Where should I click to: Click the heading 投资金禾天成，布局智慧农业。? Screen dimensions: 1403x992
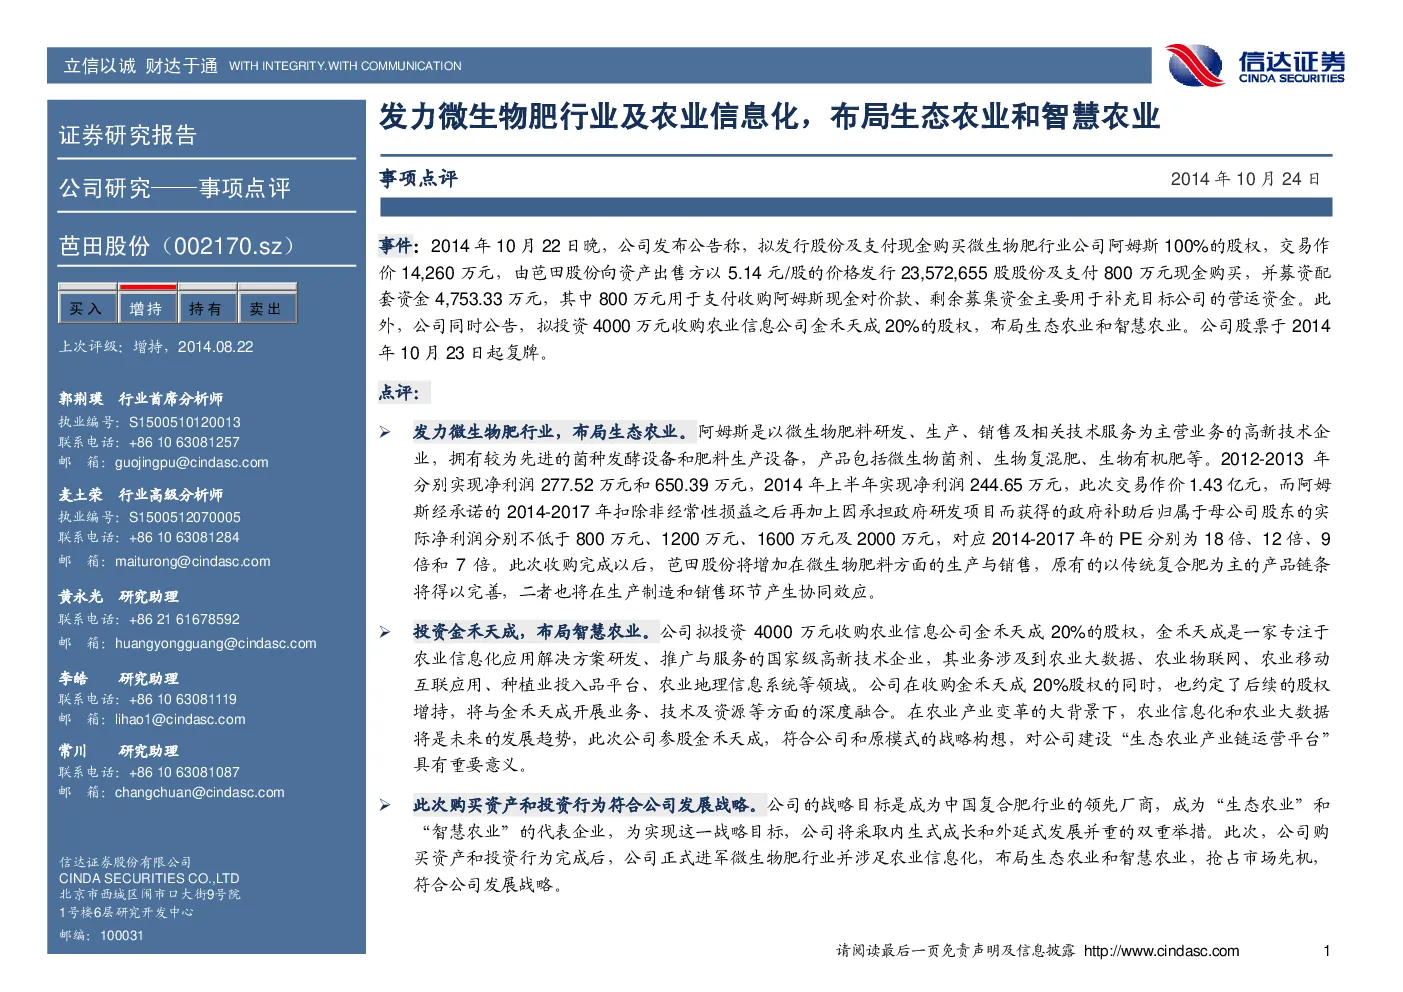pos(536,632)
